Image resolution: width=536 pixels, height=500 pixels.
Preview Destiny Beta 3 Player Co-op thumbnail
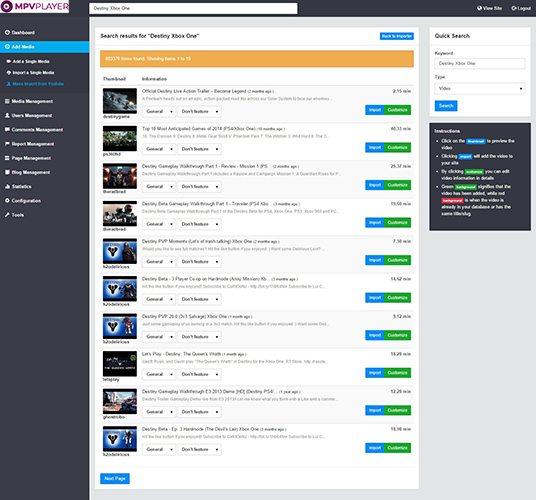120,289
